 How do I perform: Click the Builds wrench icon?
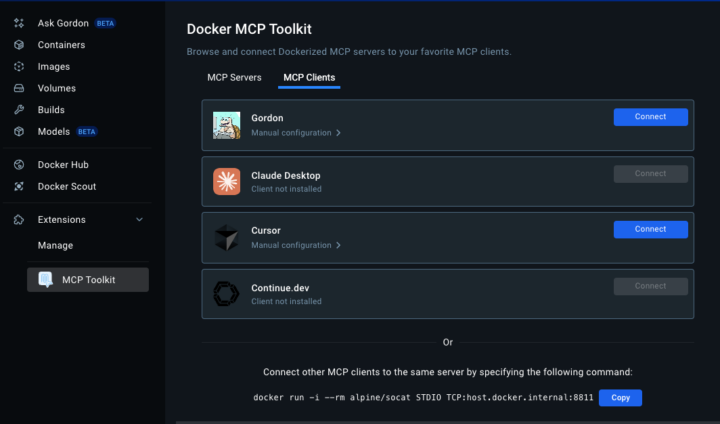click(19, 110)
